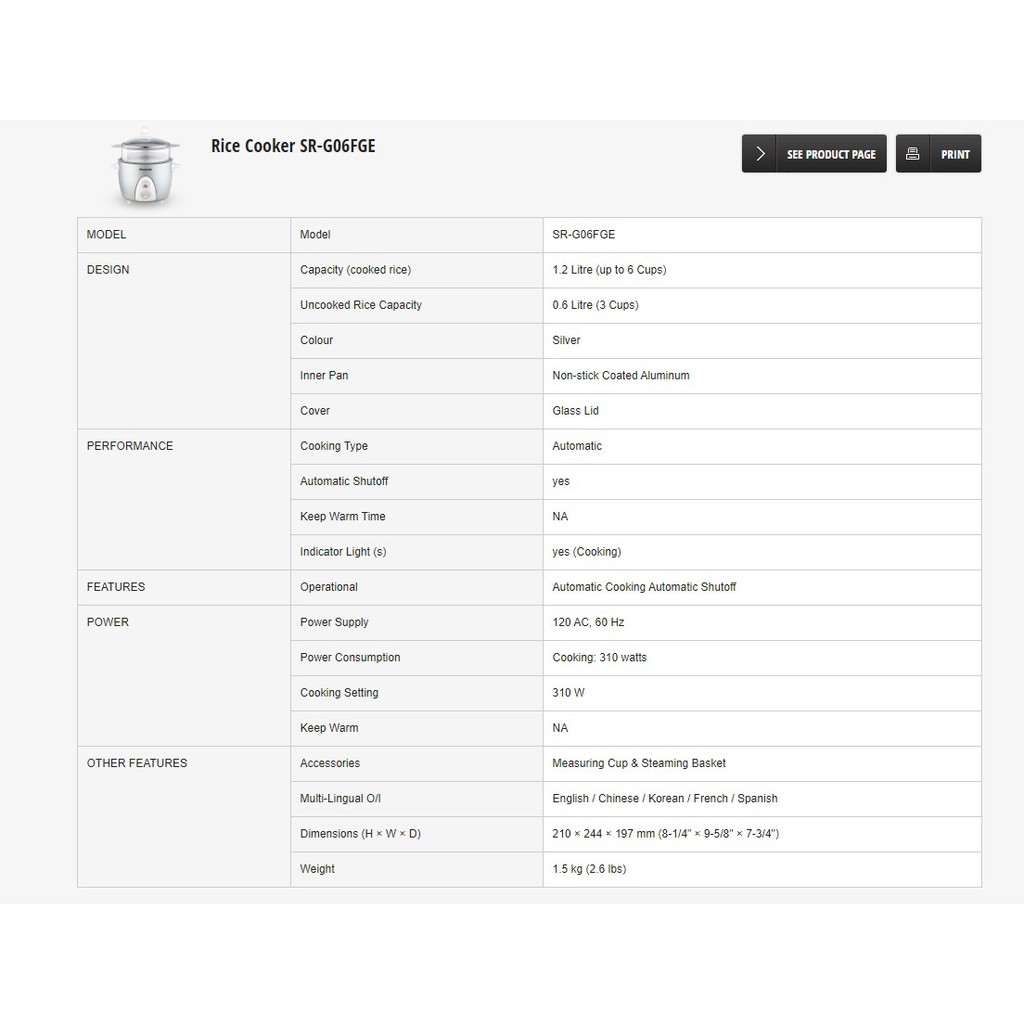The width and height of the screenshot is (1024, 1024).
Task: Select the 1.5 kg (2.6 lbs) weight value
Action: 589,869
